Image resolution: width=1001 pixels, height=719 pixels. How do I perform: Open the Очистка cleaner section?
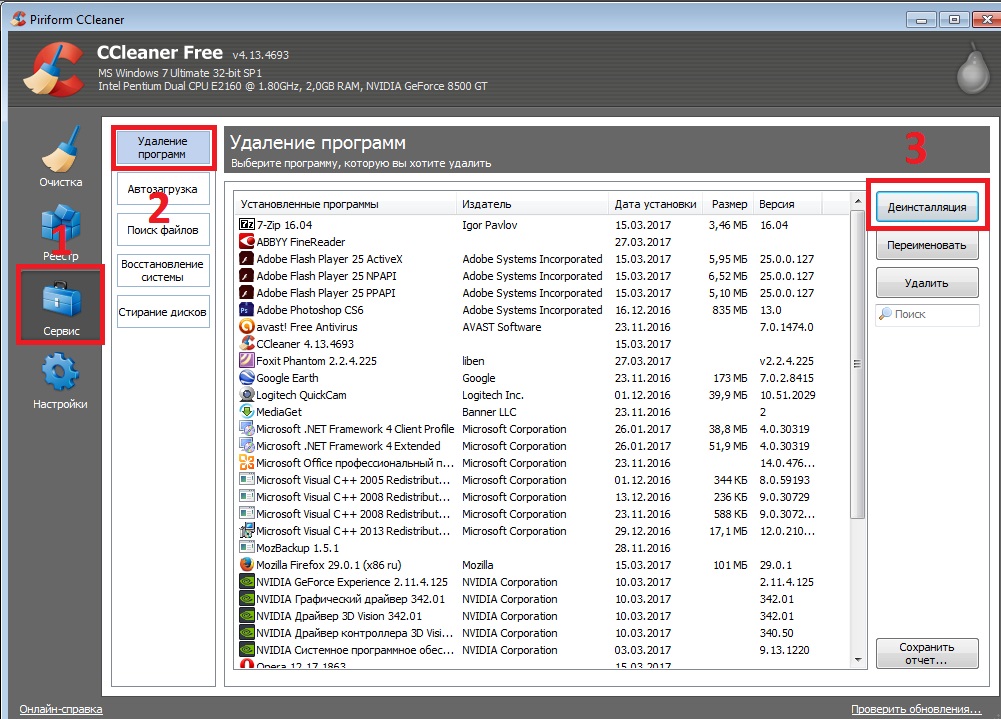pyautogui.click(x=61, y=156)
